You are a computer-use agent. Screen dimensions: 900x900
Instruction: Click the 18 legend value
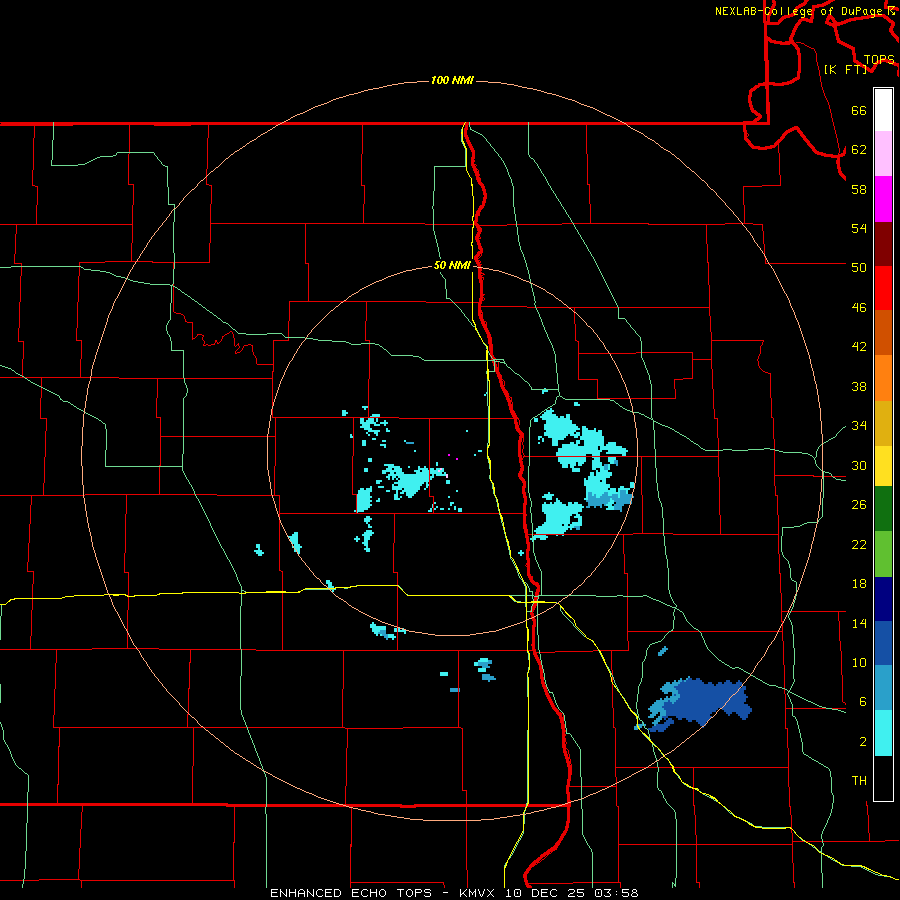pos(859,584)
